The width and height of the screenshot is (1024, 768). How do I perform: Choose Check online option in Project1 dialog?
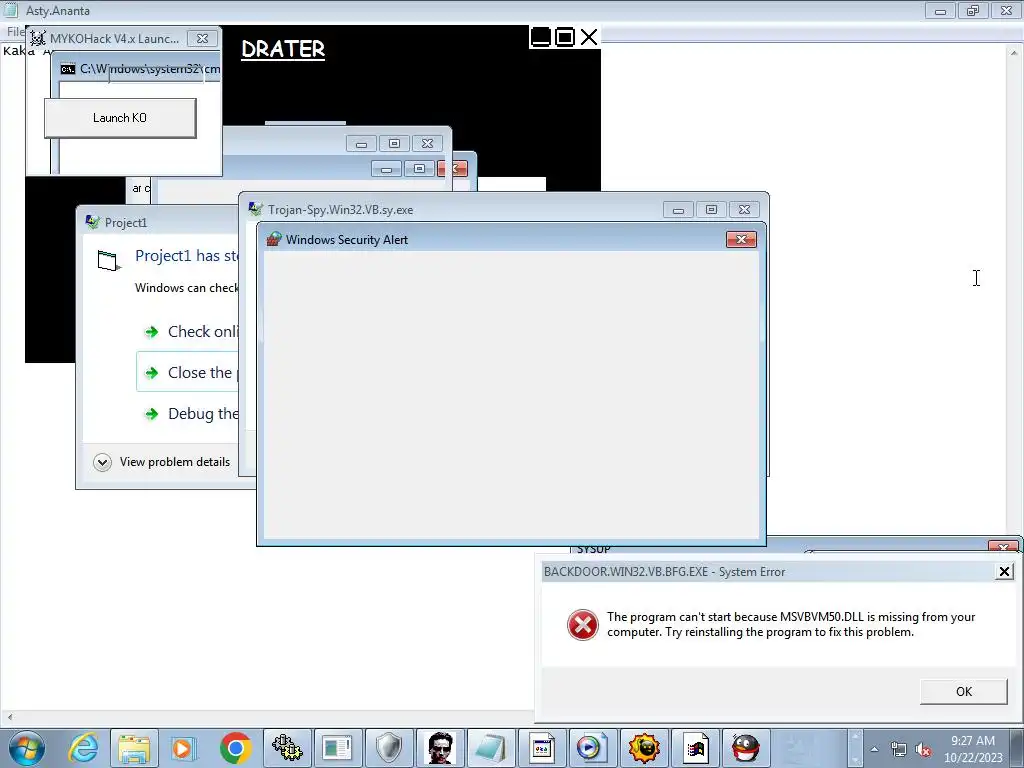pyautogui.click(x=189, y=332)
